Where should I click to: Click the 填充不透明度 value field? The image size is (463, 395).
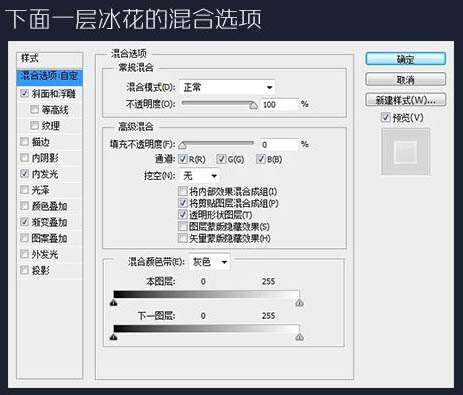pyautogui.click(x=279, y=145)
